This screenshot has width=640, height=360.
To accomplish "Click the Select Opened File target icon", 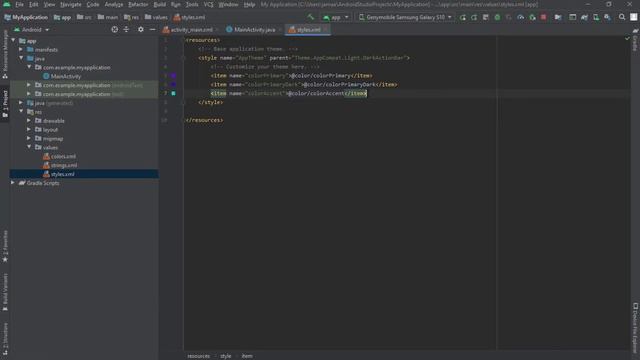I will [115, 29].
